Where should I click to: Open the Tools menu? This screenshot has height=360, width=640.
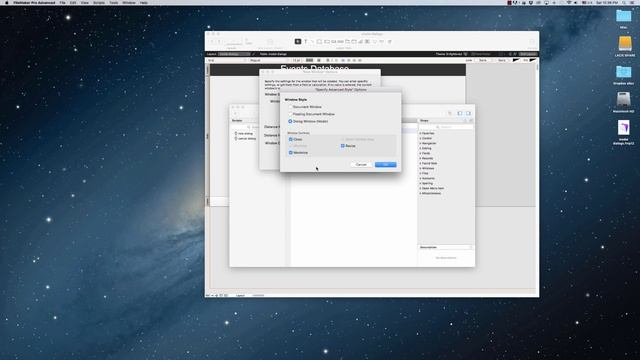click(x=113, y=2)
